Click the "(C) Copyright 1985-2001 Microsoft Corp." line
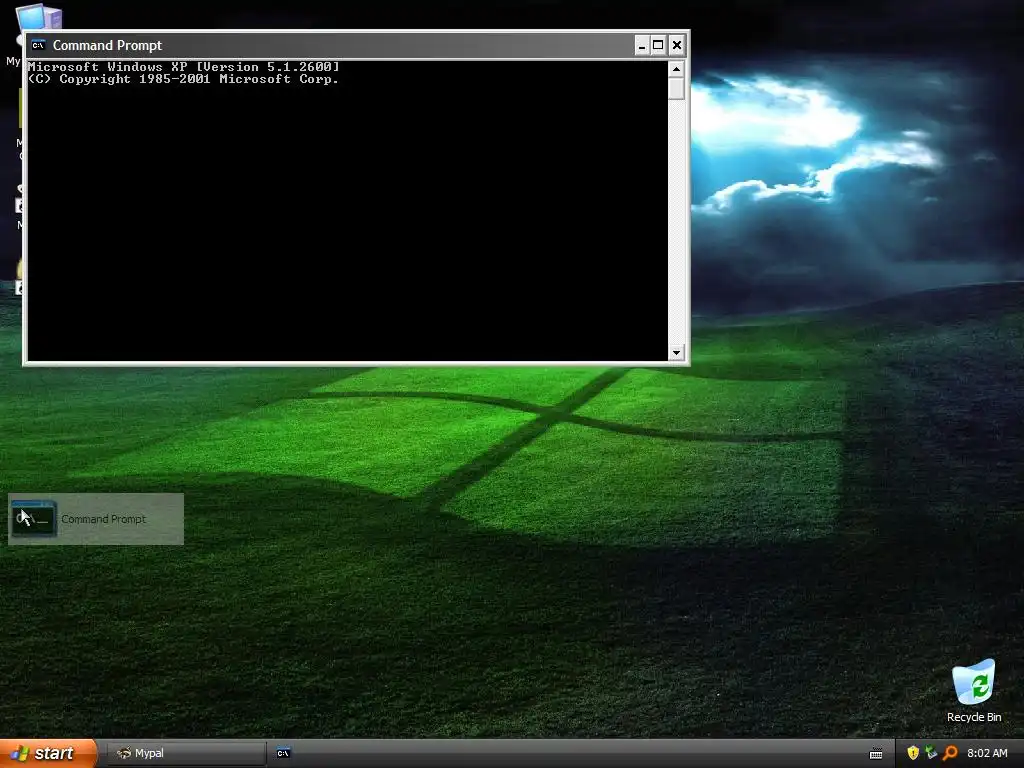 [x=183, y=79]
